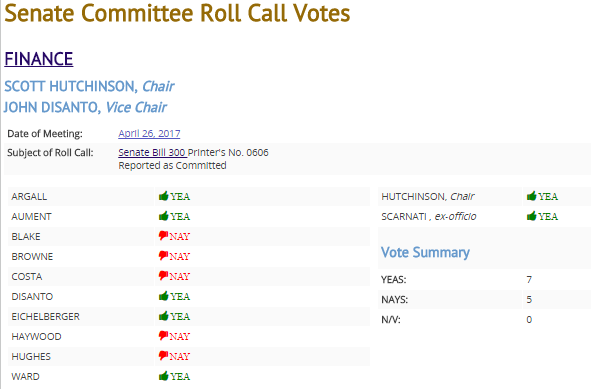Screen dimensions: 591x389
Task: Click the YEAS count value 7
Action: (529, 279)
